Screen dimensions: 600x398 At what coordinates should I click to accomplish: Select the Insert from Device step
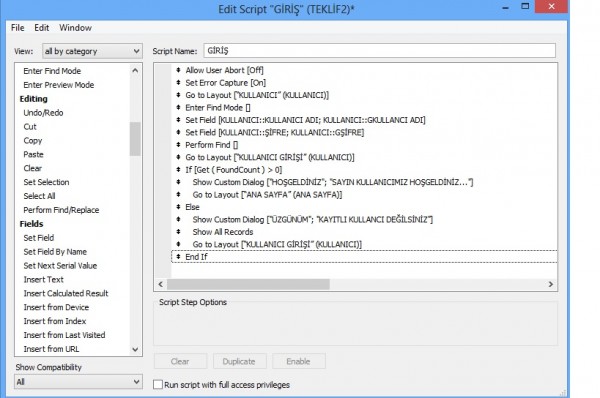[x=56, y=307]
